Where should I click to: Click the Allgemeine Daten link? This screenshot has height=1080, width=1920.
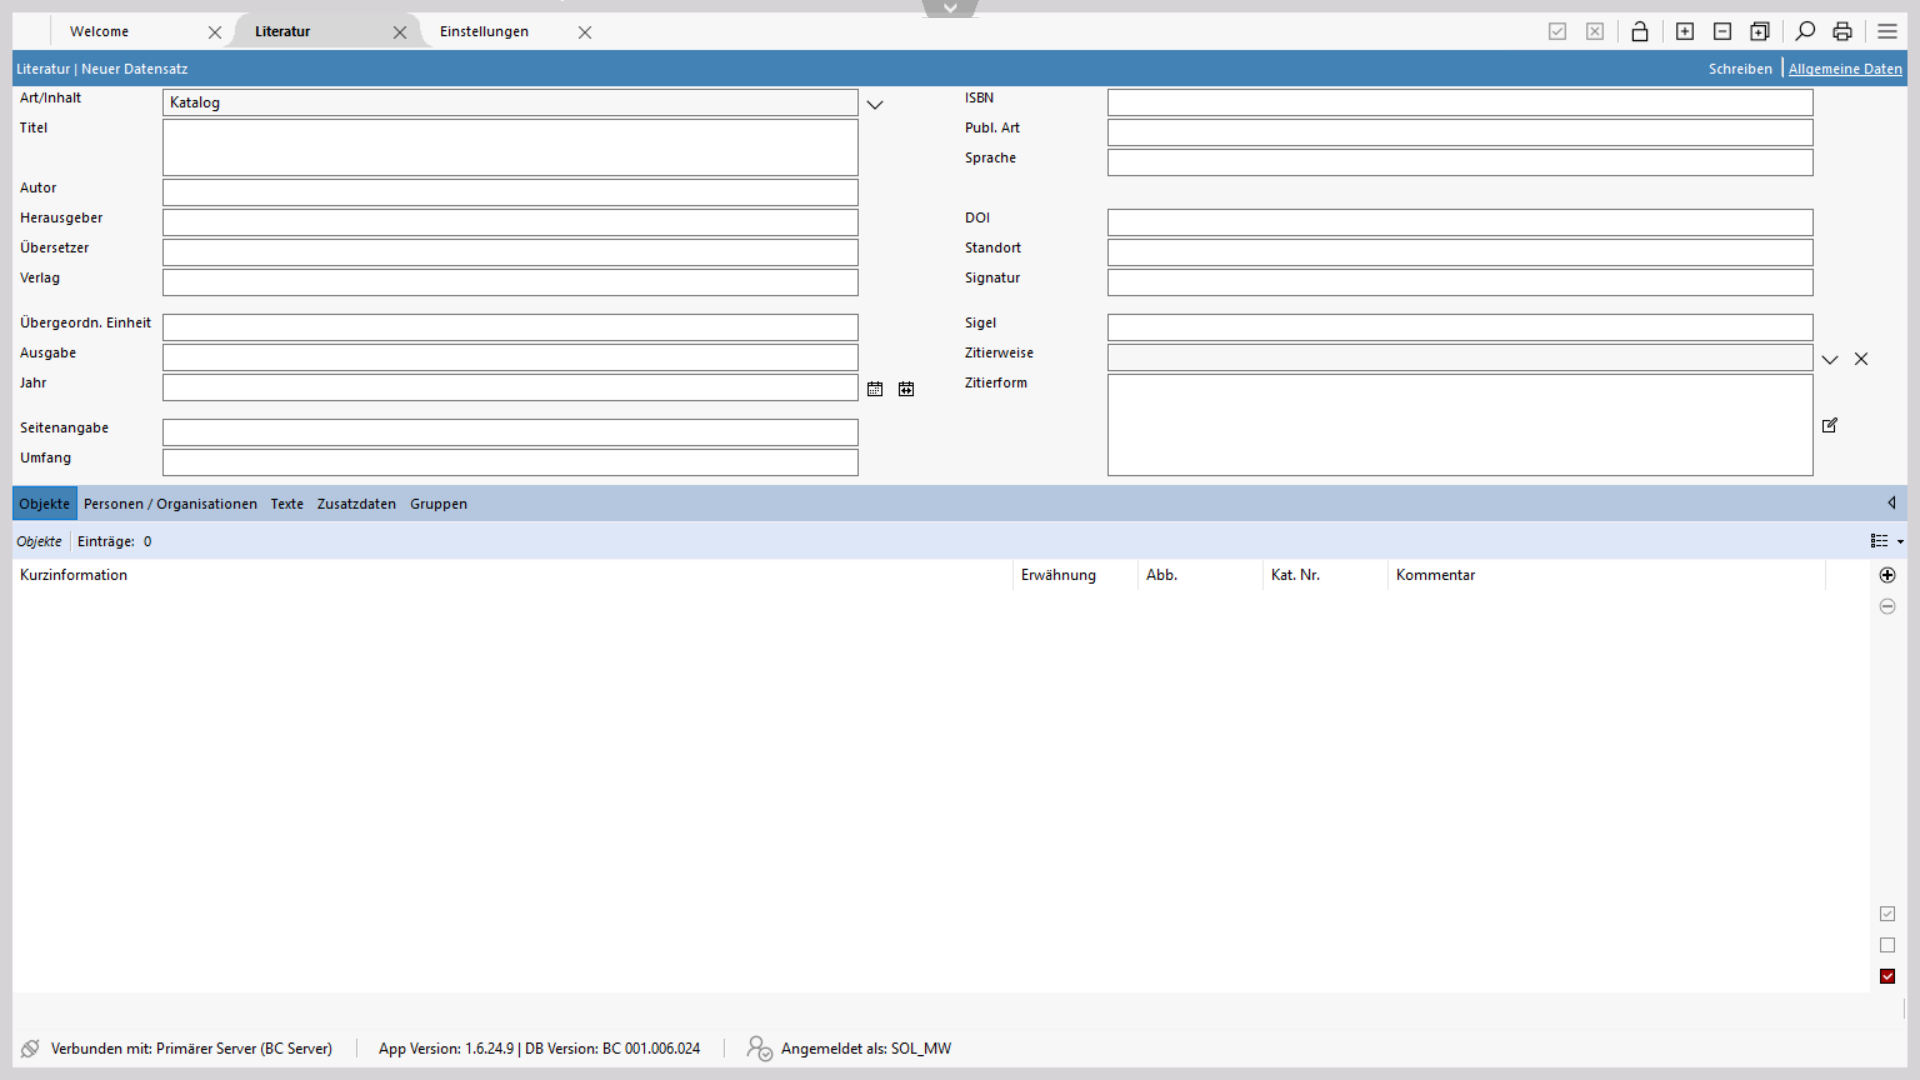pos(1845,69)
